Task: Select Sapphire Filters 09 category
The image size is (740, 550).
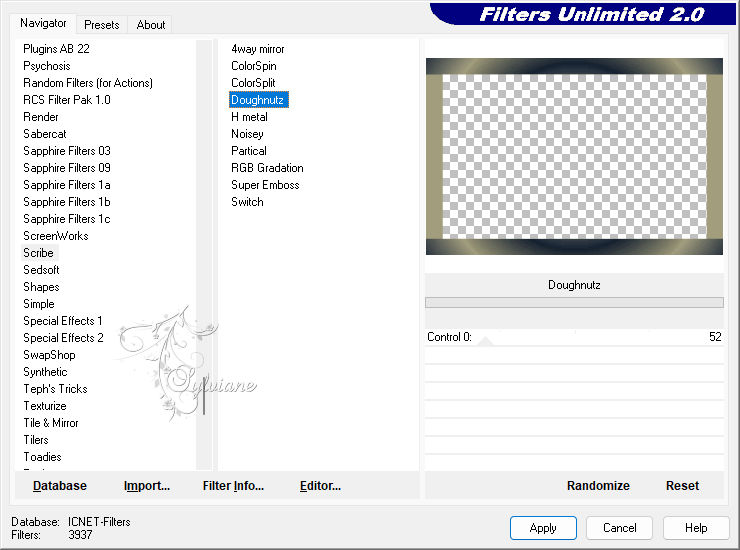Action: [67, 168]
